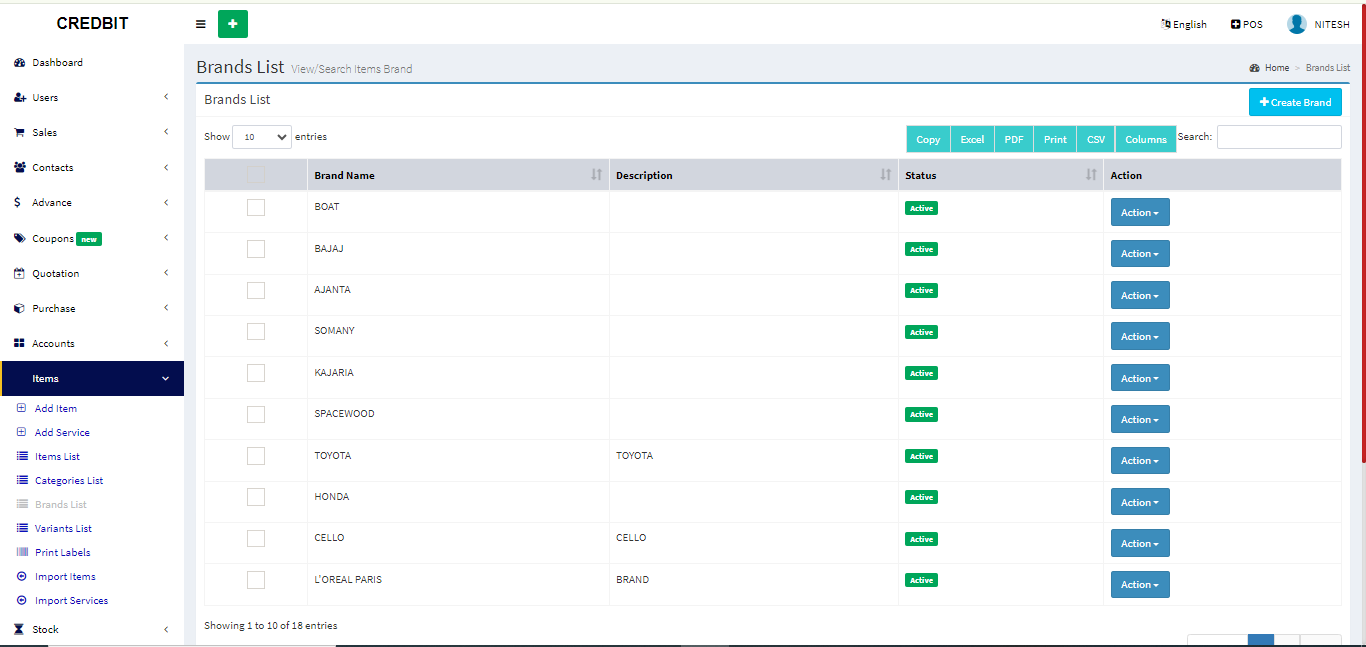Open the Action dropdown for L'OREAL PARIS
This screenshot has height=647, width=1366.
[x=1140, y=584]
